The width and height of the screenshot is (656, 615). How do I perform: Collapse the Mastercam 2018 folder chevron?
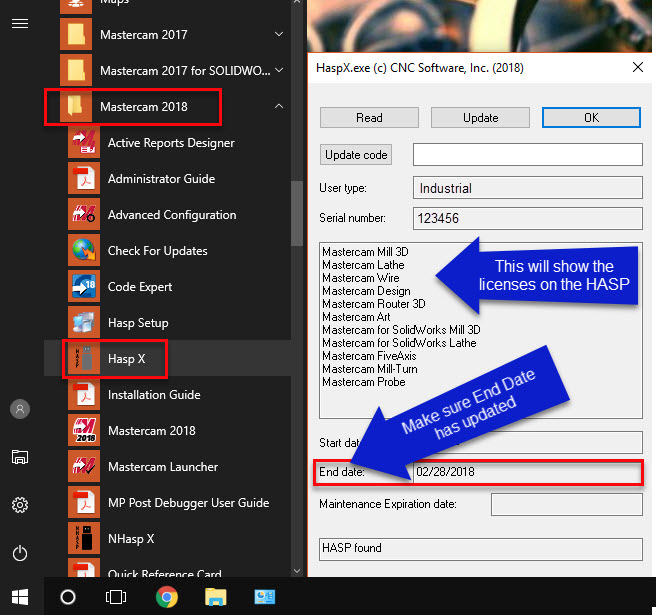pos(279,106)
